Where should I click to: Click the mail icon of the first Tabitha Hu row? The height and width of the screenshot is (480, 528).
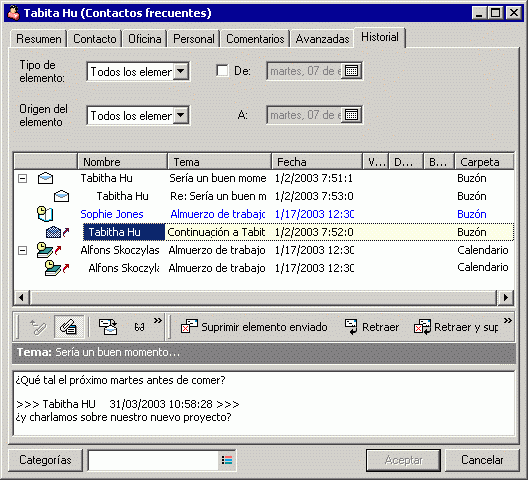coord(45,178)
